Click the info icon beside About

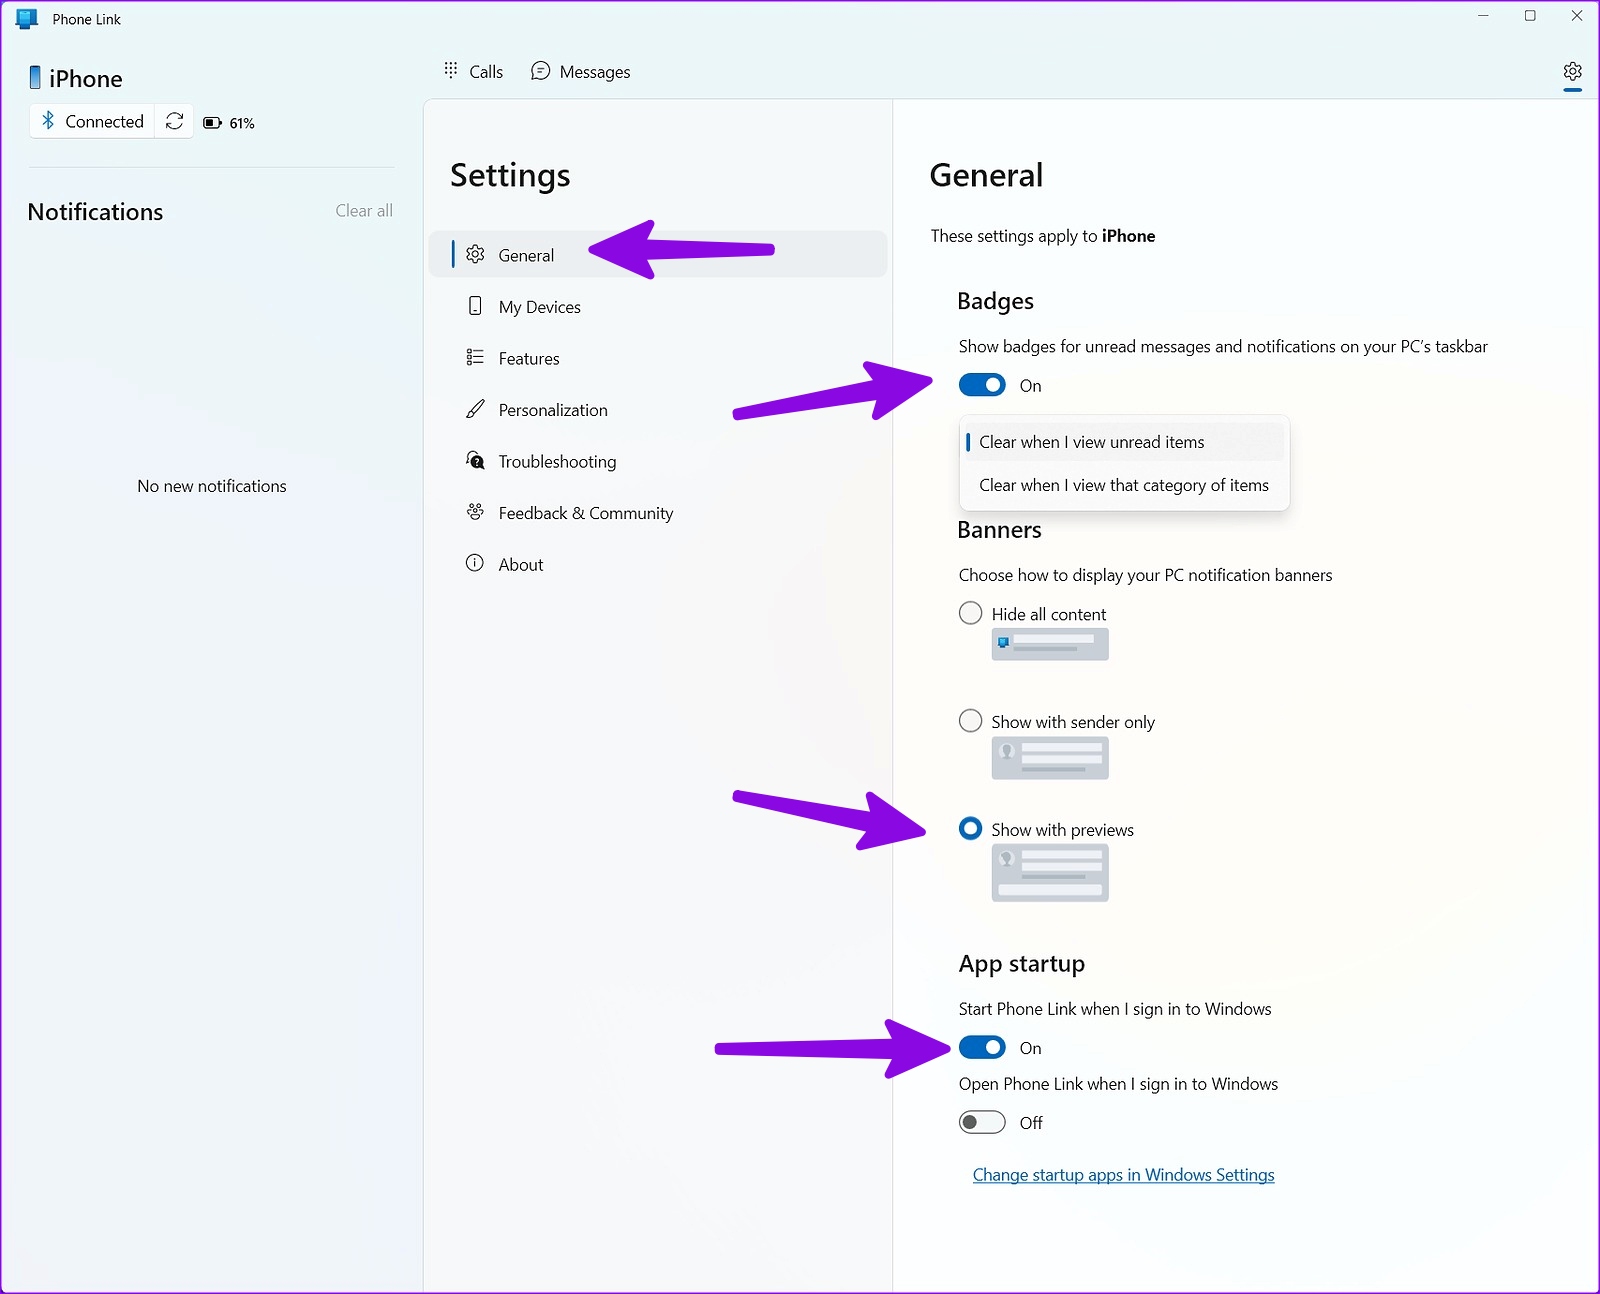point(475,563)
